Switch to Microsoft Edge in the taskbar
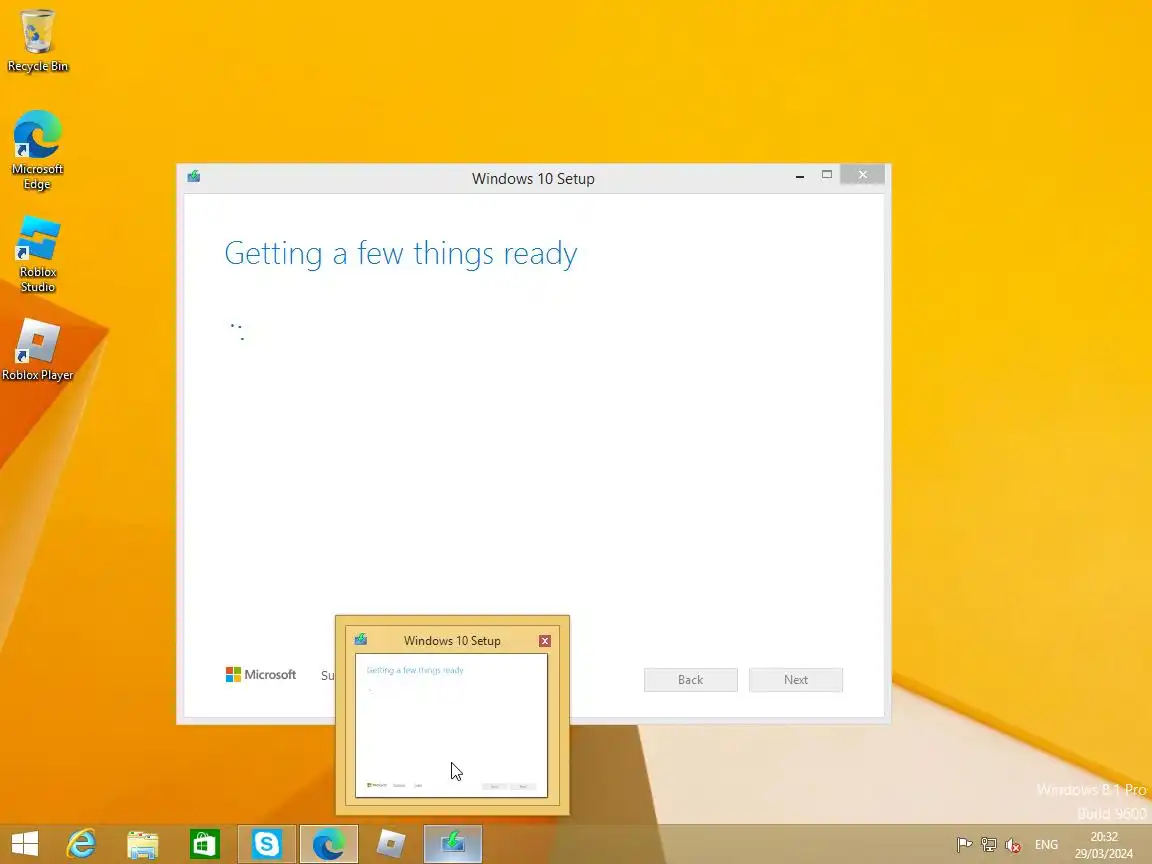 coord(328,843)
